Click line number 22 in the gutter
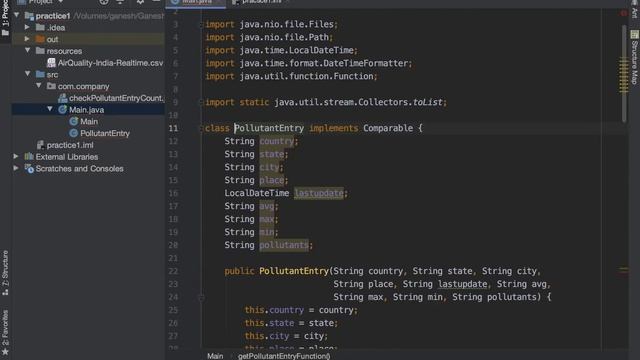Screen dimensions: 640x360 pyautogui.click(x=173, y=271)
